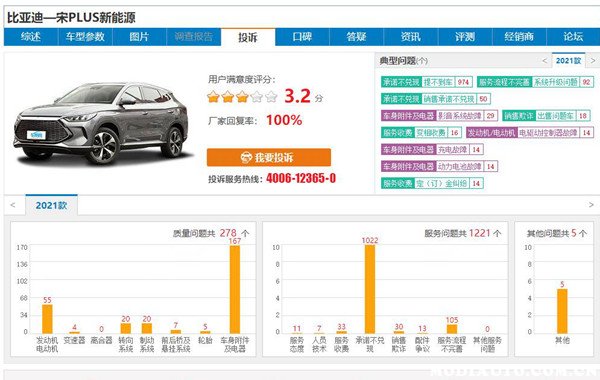Click left arrow beside lower 2021款 tab
This screenshot has height=380, width=600.
(13, 205)
